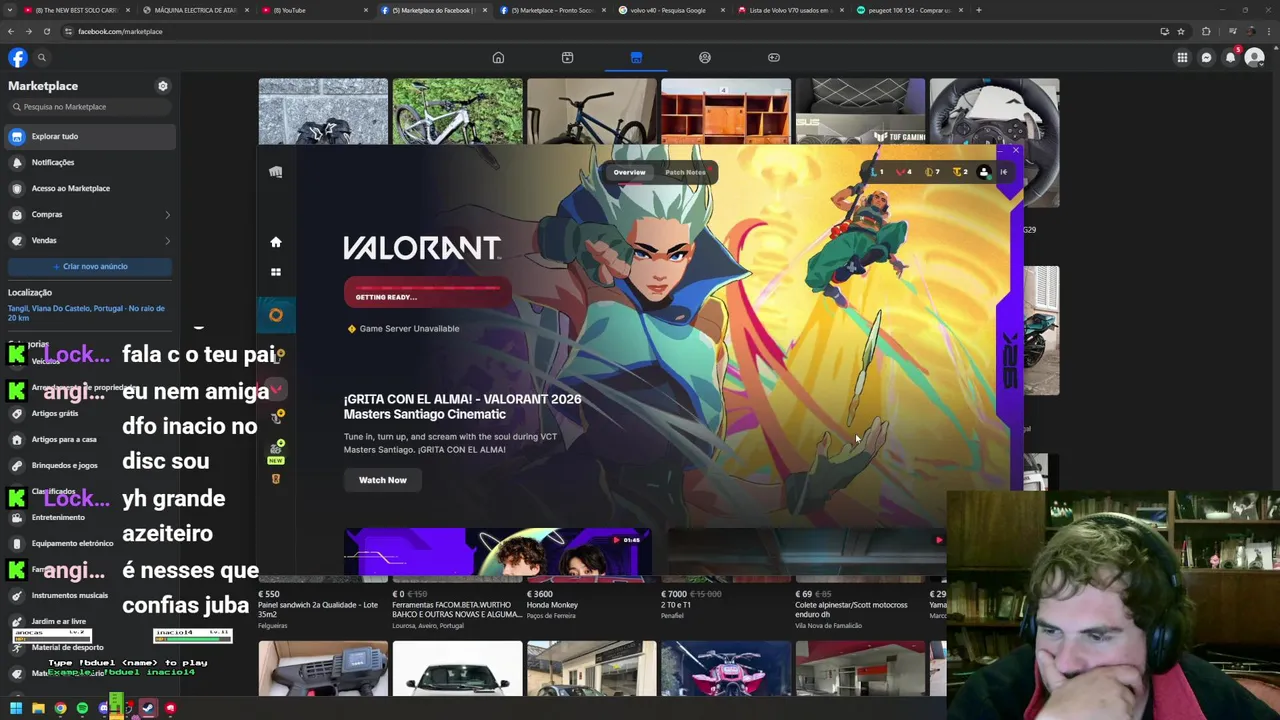Switch to Patch Notes tab
The height and width of the screenshot is (720, 1280).
click(x=685, y=172)
